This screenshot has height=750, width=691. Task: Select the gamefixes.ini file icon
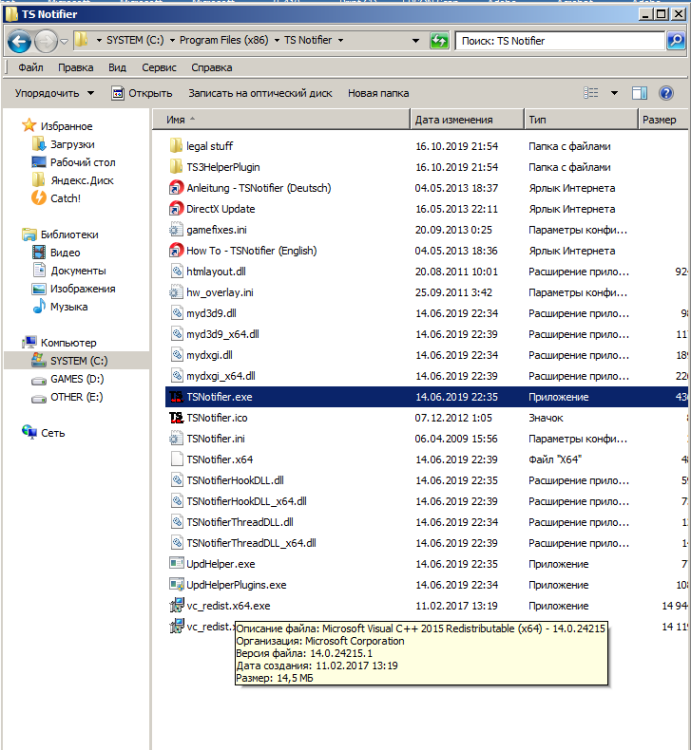click(x=176, y=230)
